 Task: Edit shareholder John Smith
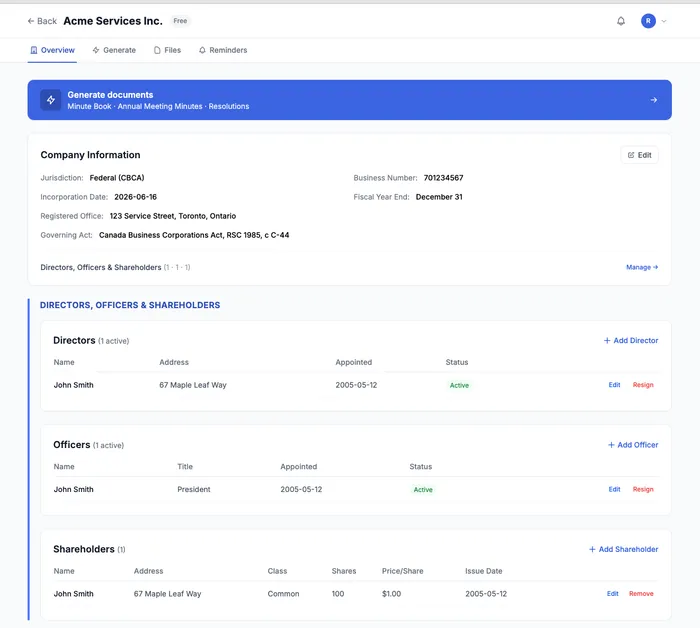click(612, 594)
